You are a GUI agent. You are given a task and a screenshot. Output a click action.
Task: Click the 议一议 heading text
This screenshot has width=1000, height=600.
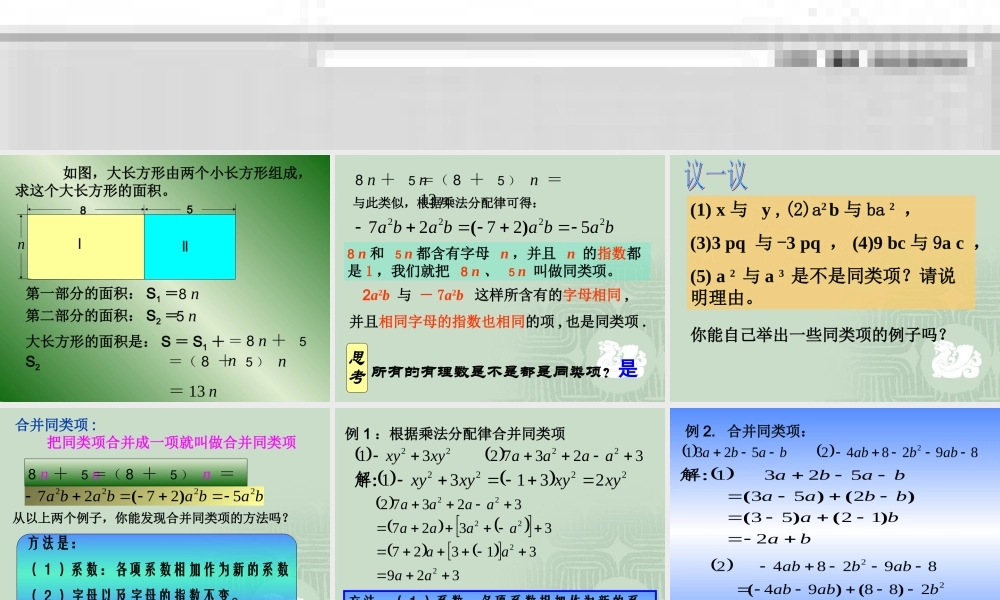716,175
